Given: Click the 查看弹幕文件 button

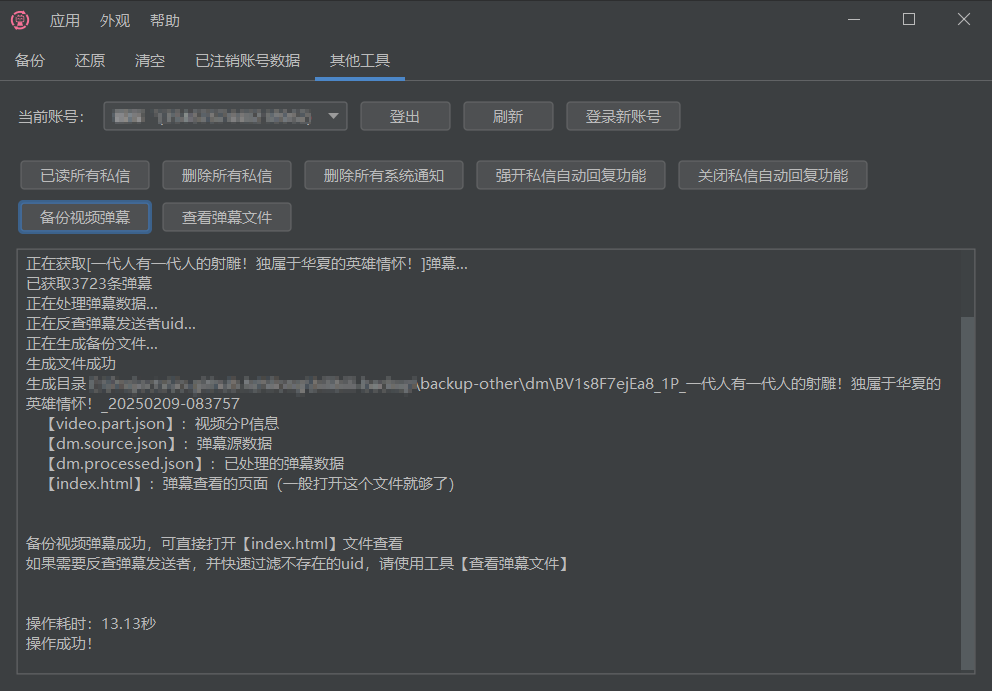Looking at the screenshot, I should [x=226, y=217].
